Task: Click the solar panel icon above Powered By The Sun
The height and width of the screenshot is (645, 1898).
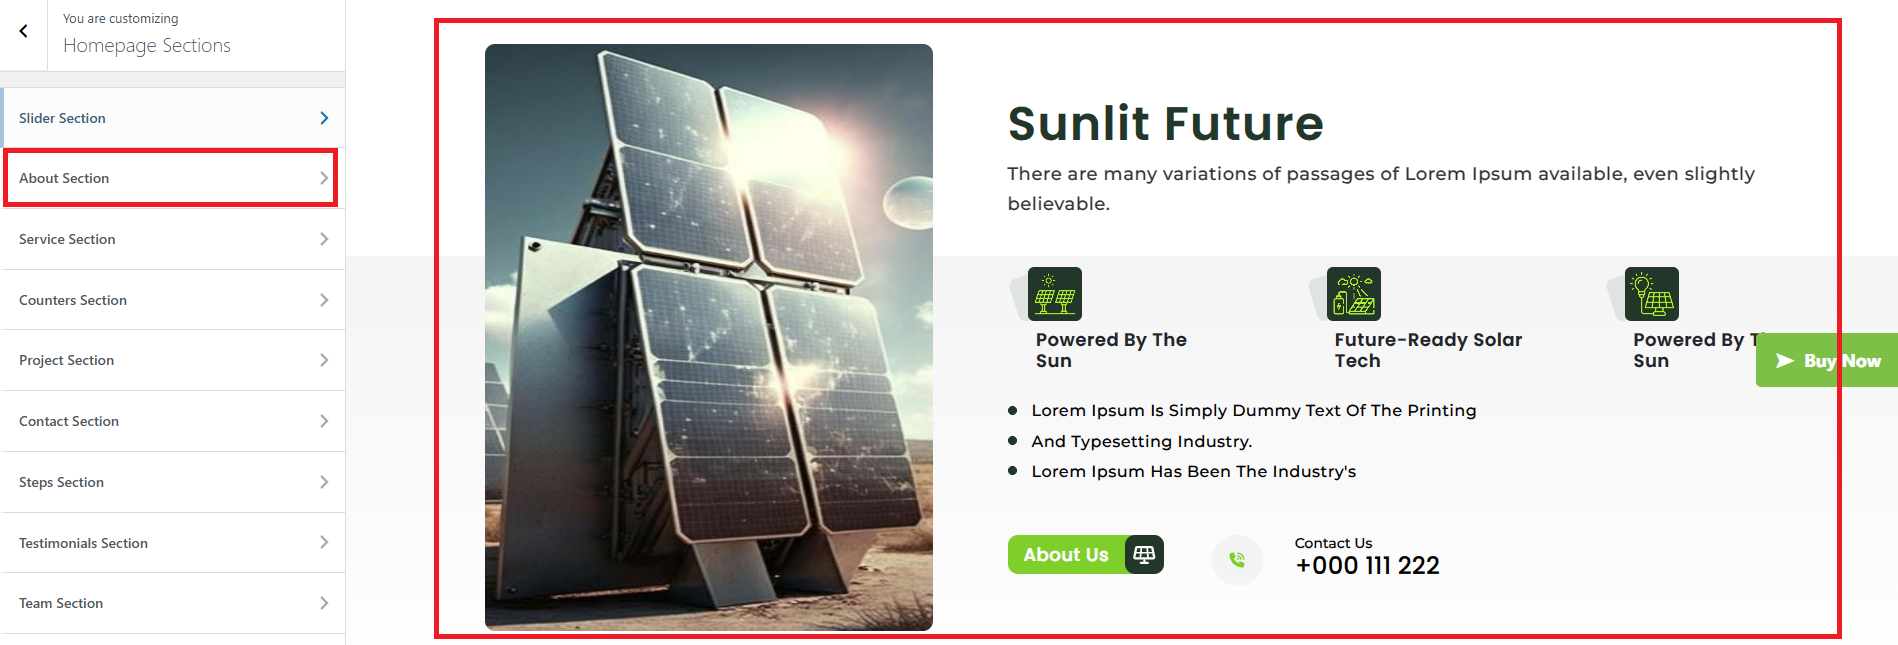Action: click(x=1055, y=294)
